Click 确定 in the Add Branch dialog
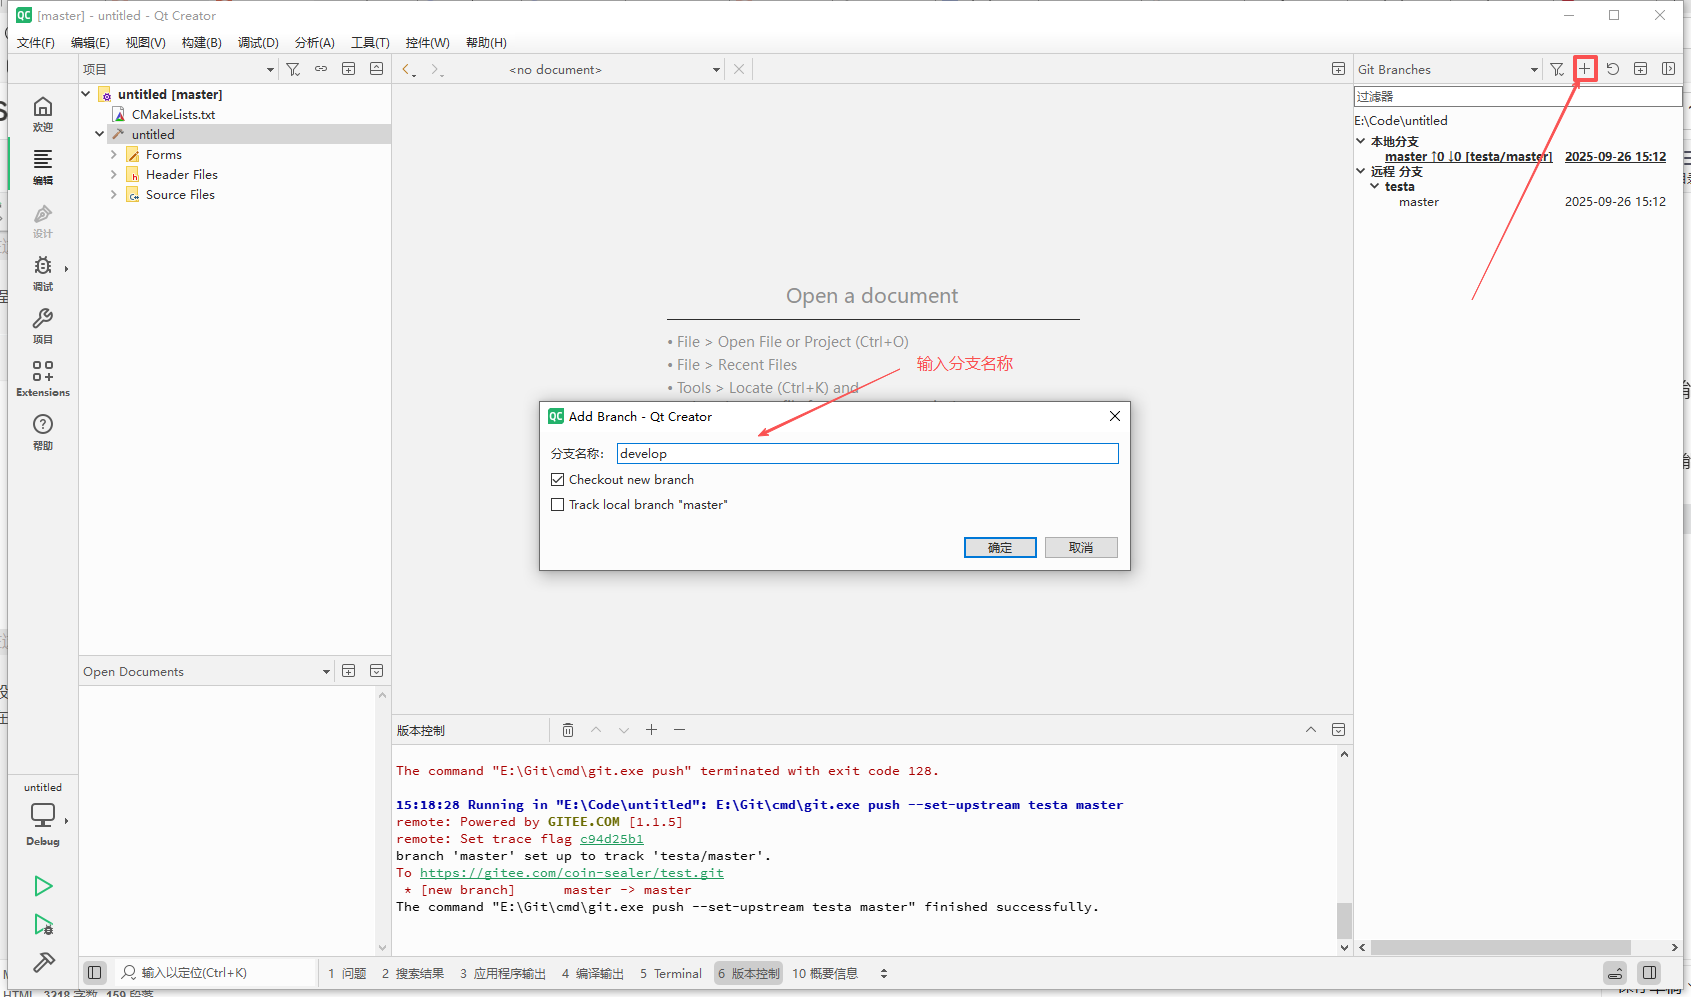Viewport: 1691px width, 997px height. [x=1000, y=547]
